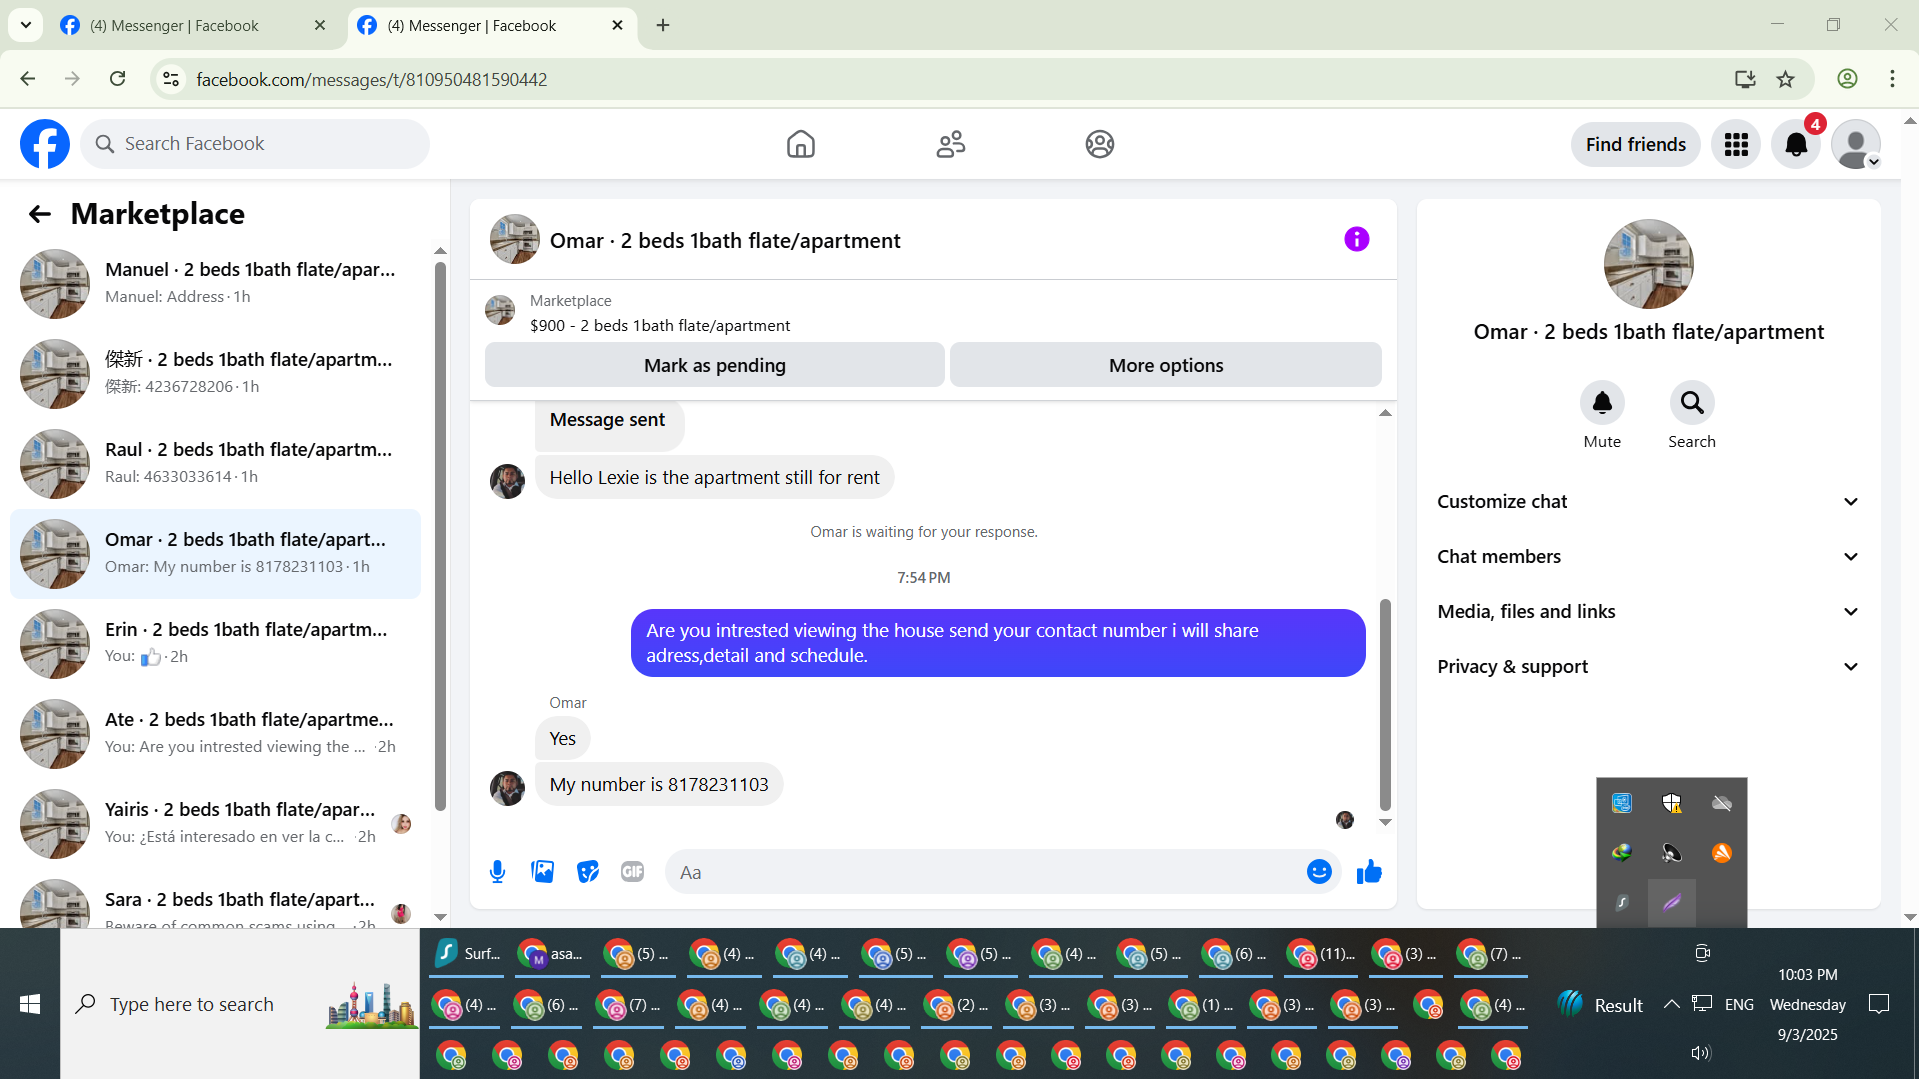
Task: Open the Facebook logo home link
Action: (45, 144)
